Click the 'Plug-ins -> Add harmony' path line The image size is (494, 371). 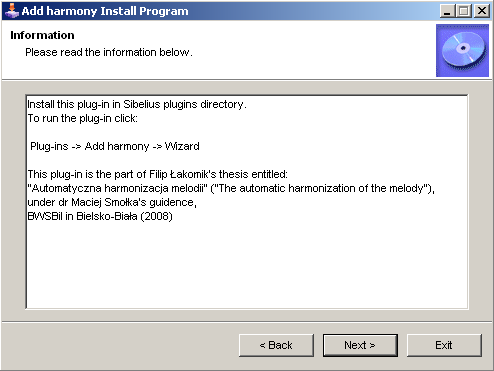(115, 146)
